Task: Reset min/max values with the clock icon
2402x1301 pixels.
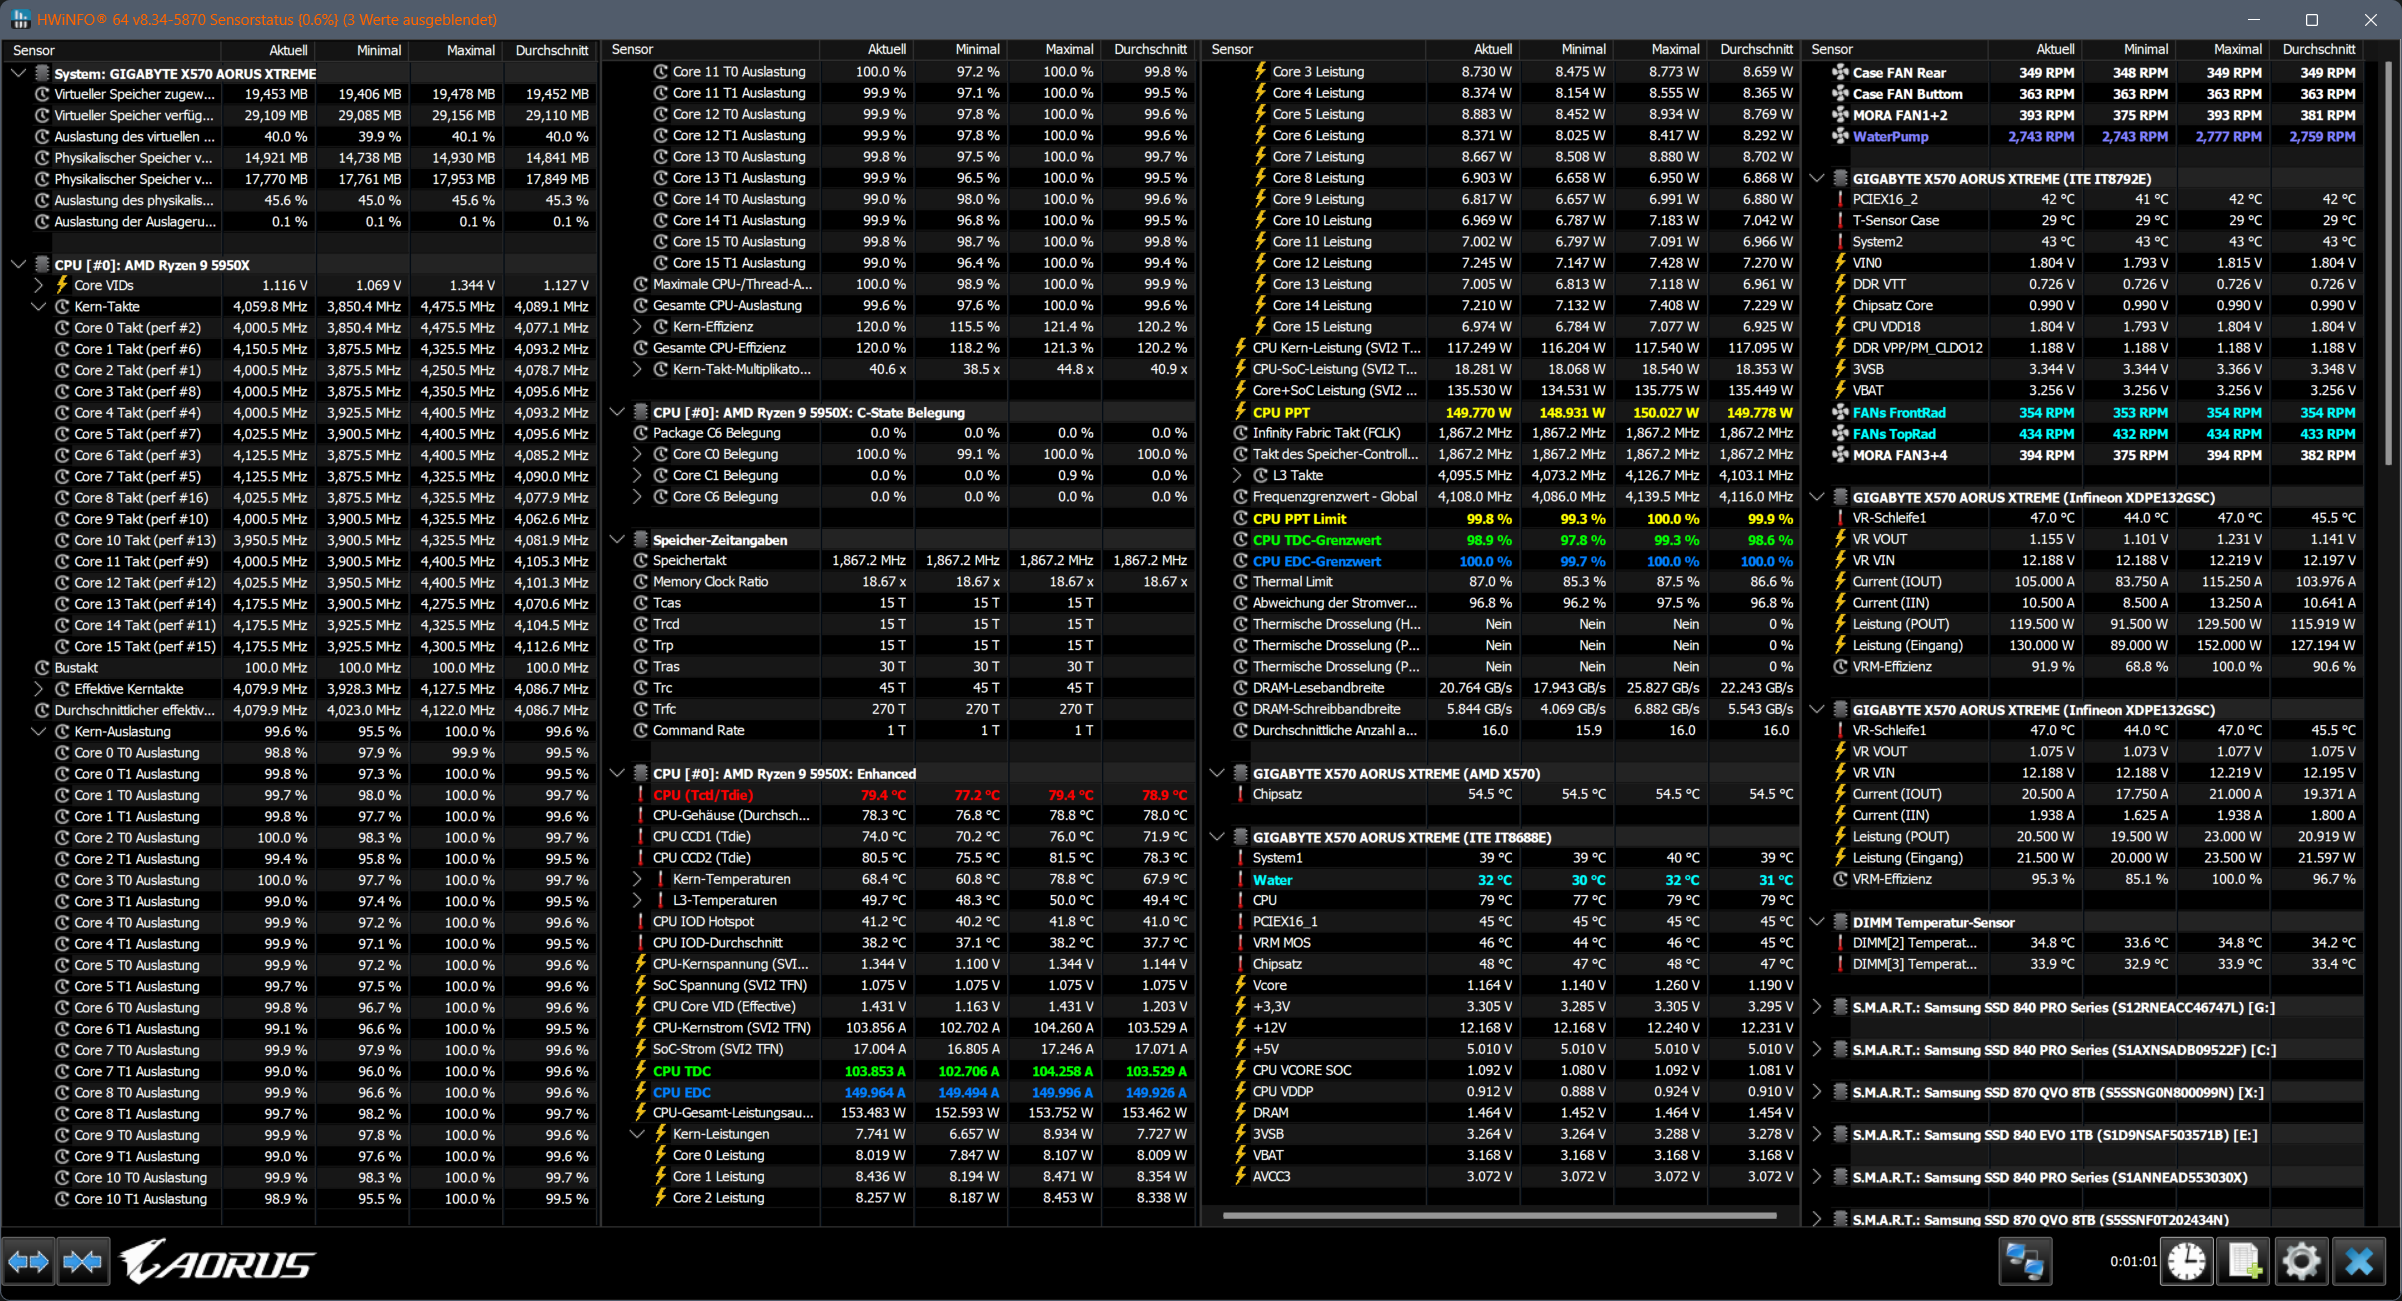Action: [2187, 1262]
